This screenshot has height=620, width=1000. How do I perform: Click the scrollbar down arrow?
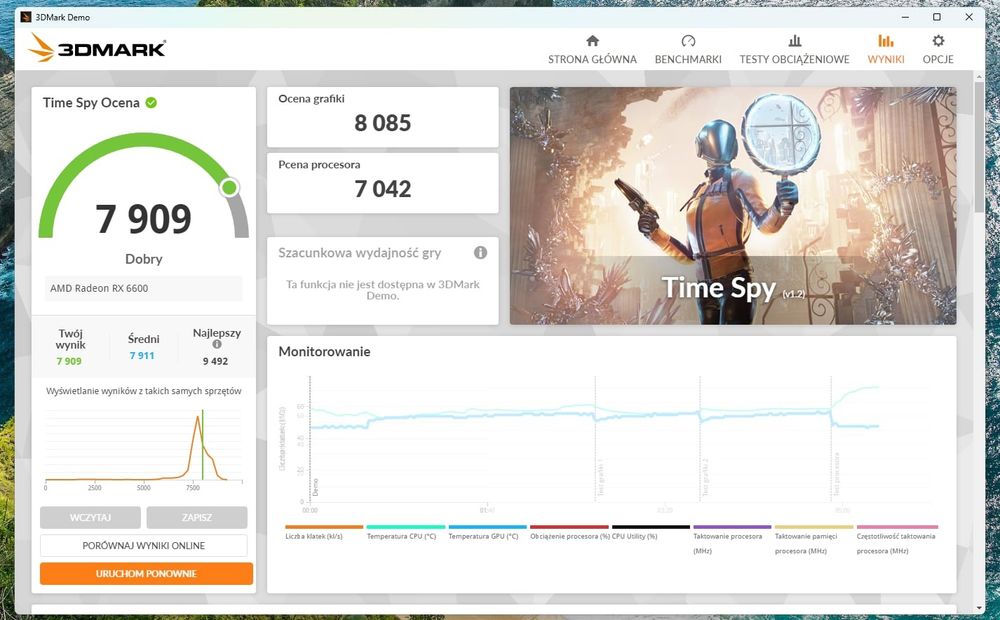point(979,607)
